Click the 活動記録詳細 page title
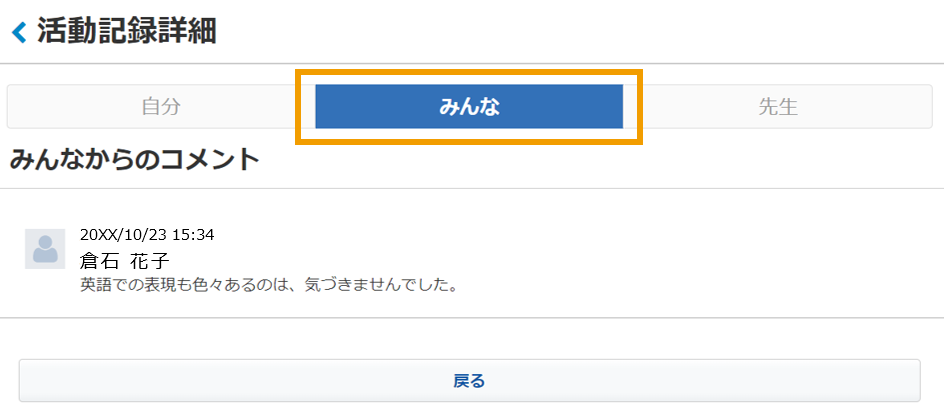The height and width of the screenshot is (418, 944). click(x=126, y=31)
